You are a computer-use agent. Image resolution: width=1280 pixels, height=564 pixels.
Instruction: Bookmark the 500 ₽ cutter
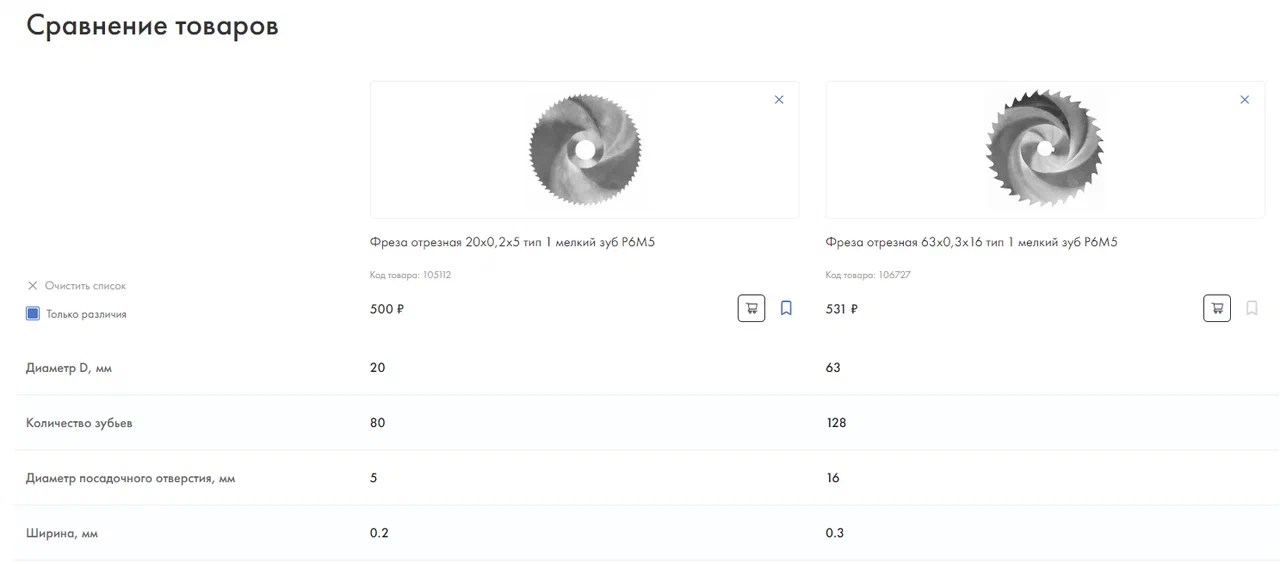pos(786,308)
